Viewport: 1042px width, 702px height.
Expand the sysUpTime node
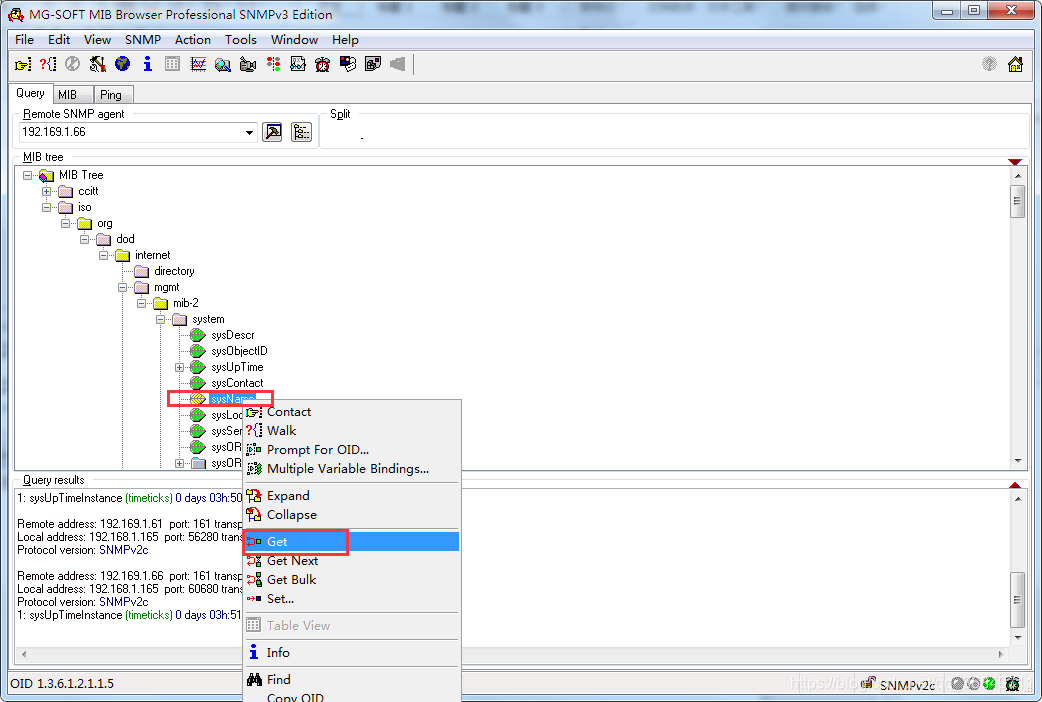click(x=179, y=367)
